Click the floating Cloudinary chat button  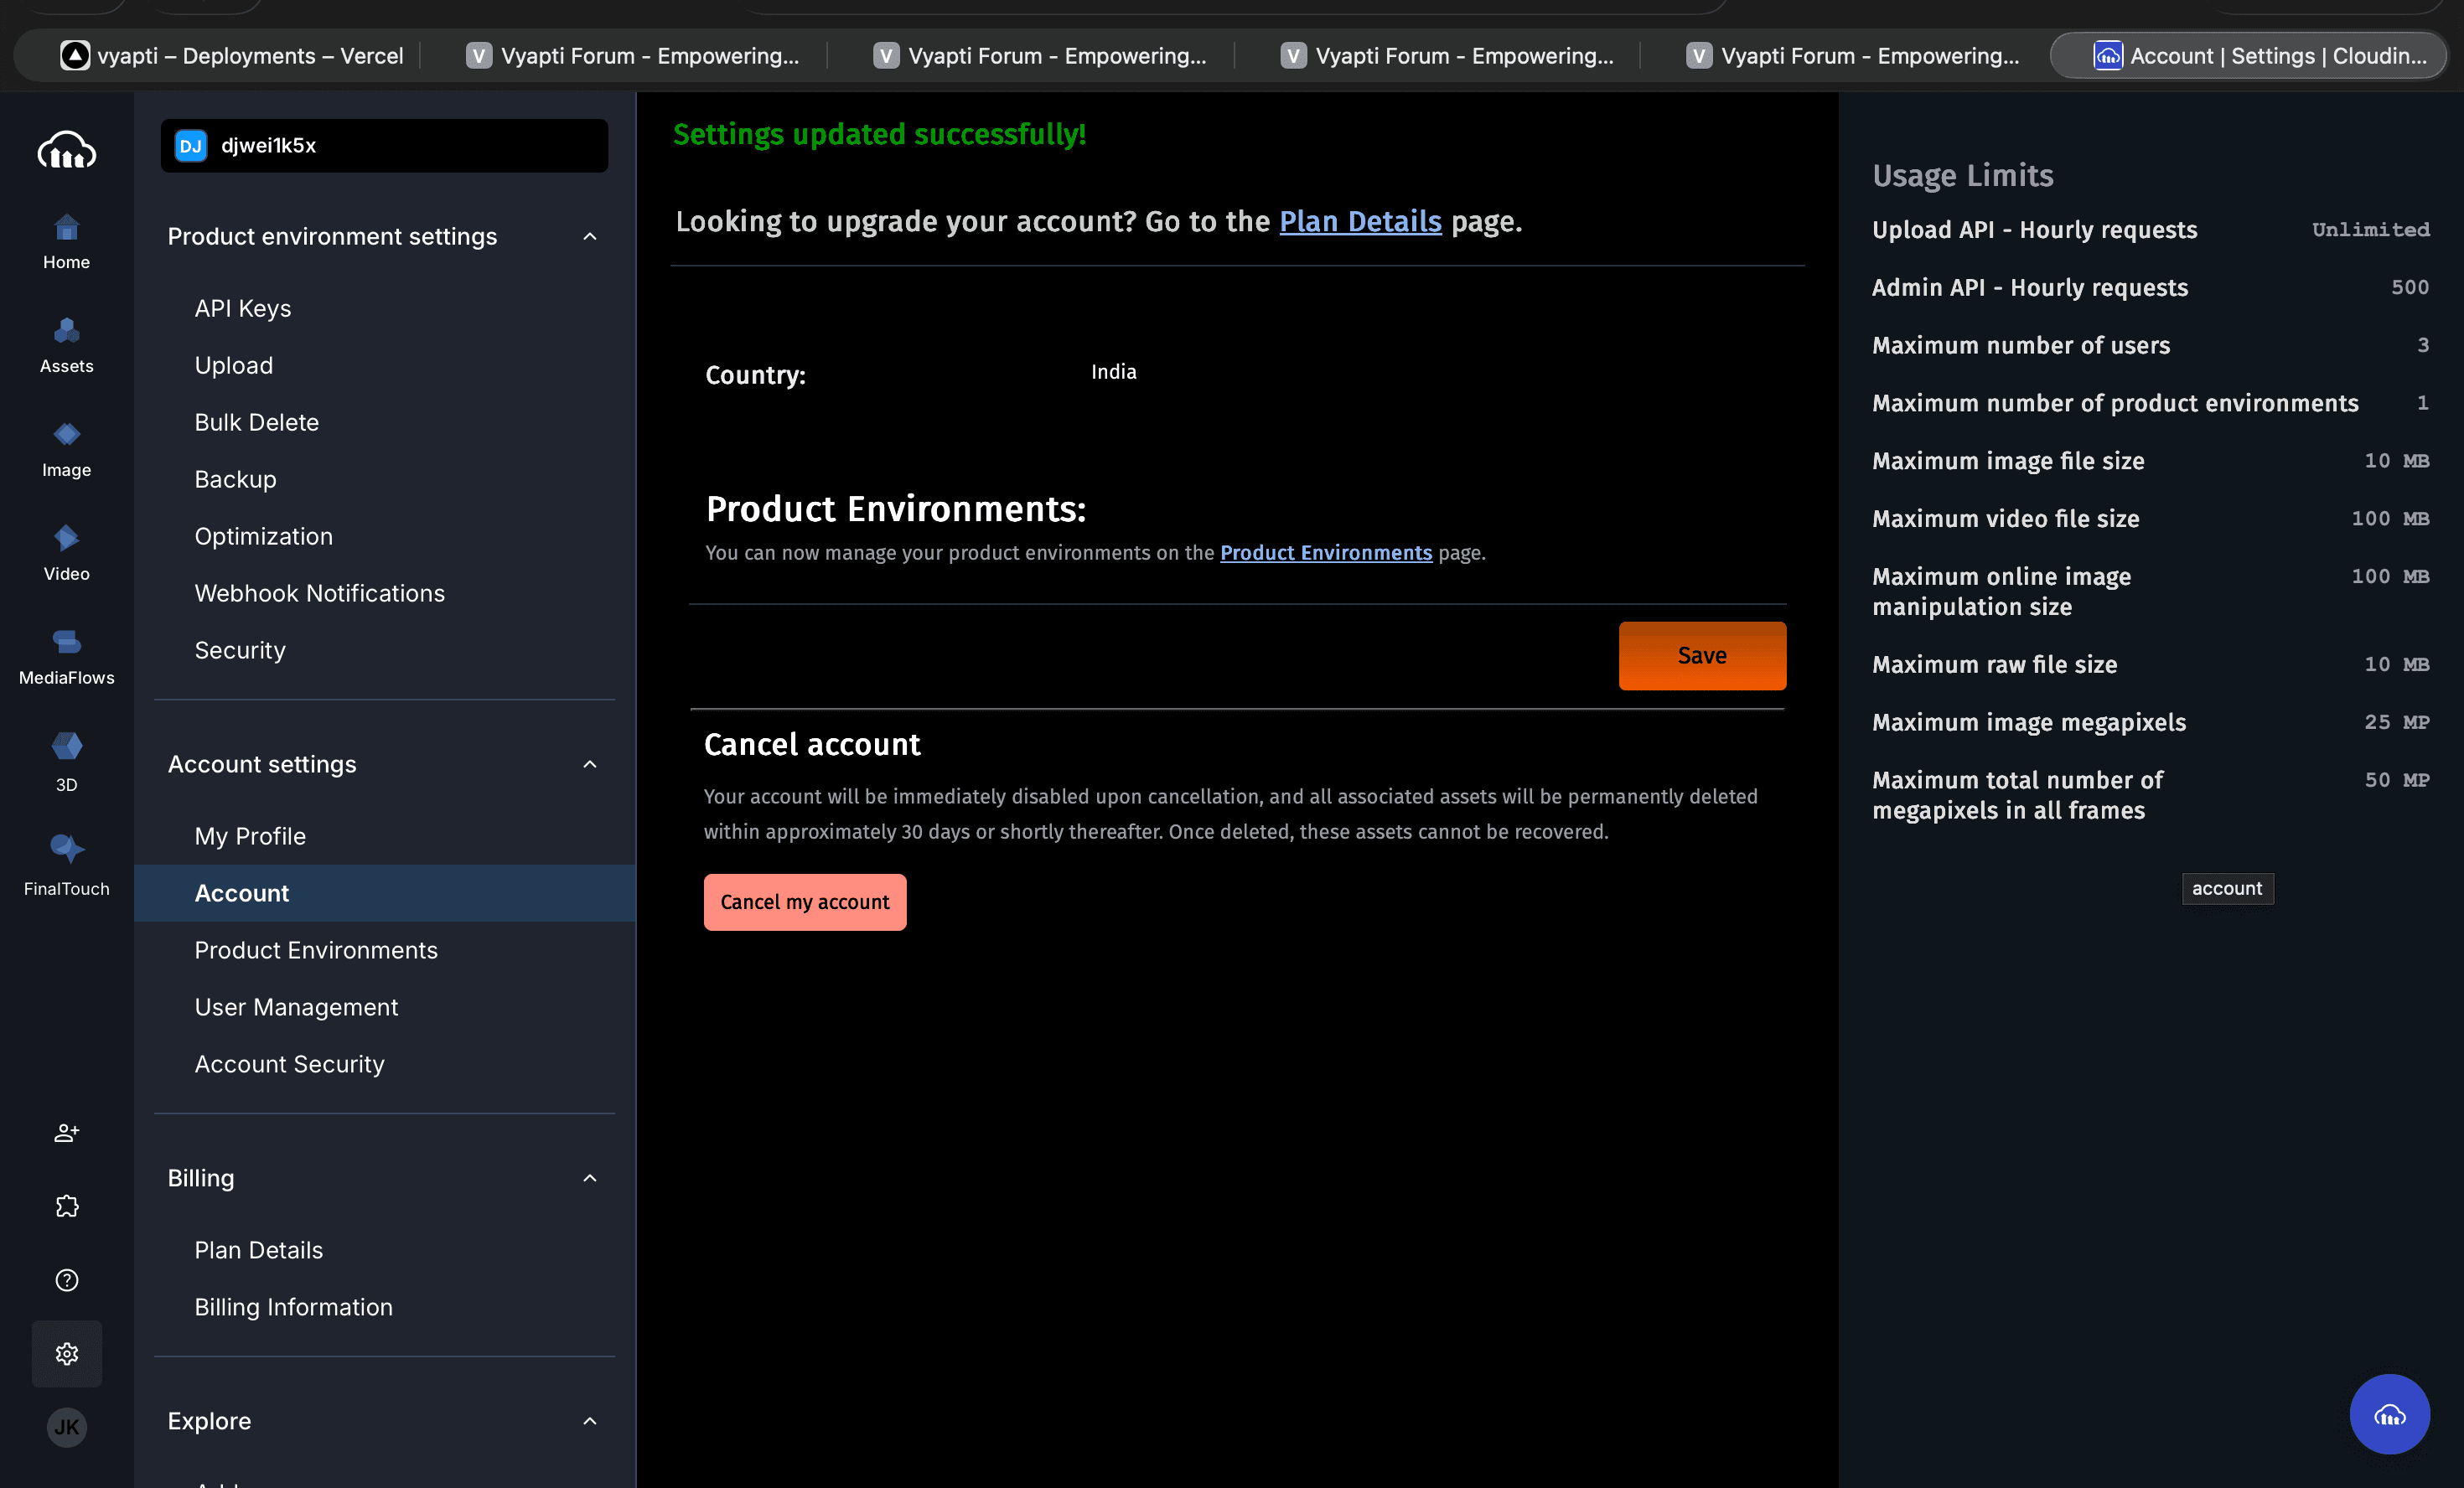coord(2388,1413)
